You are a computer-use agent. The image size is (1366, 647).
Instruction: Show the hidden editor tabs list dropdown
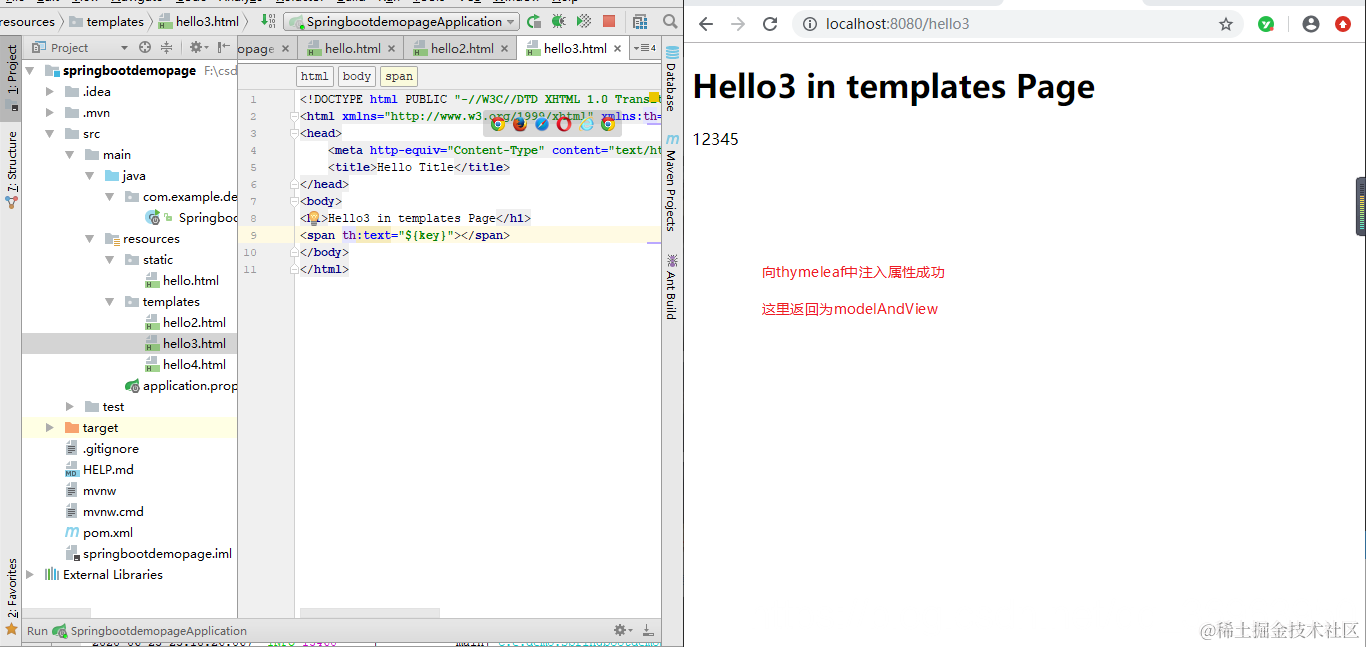[x=644, y=48]
